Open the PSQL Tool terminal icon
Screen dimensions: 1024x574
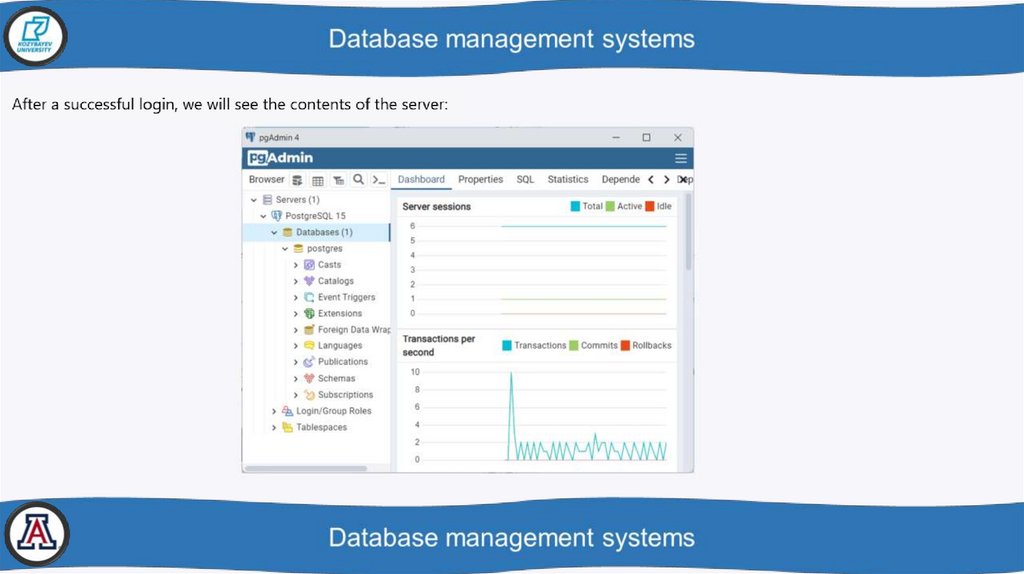click(x=378, y=180)
